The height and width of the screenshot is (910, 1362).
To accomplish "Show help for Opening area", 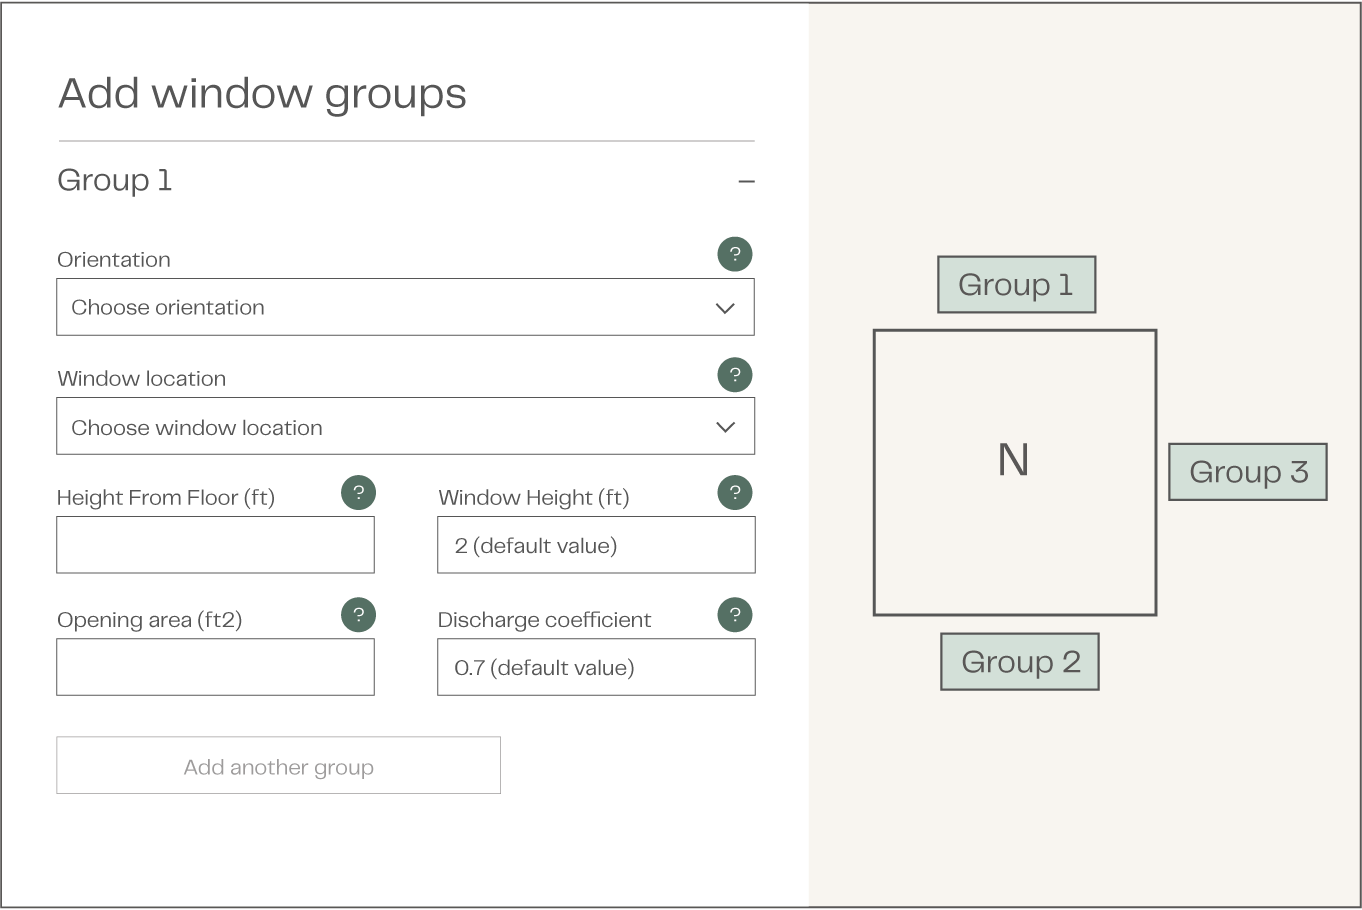I will click(x=358, y=614).
